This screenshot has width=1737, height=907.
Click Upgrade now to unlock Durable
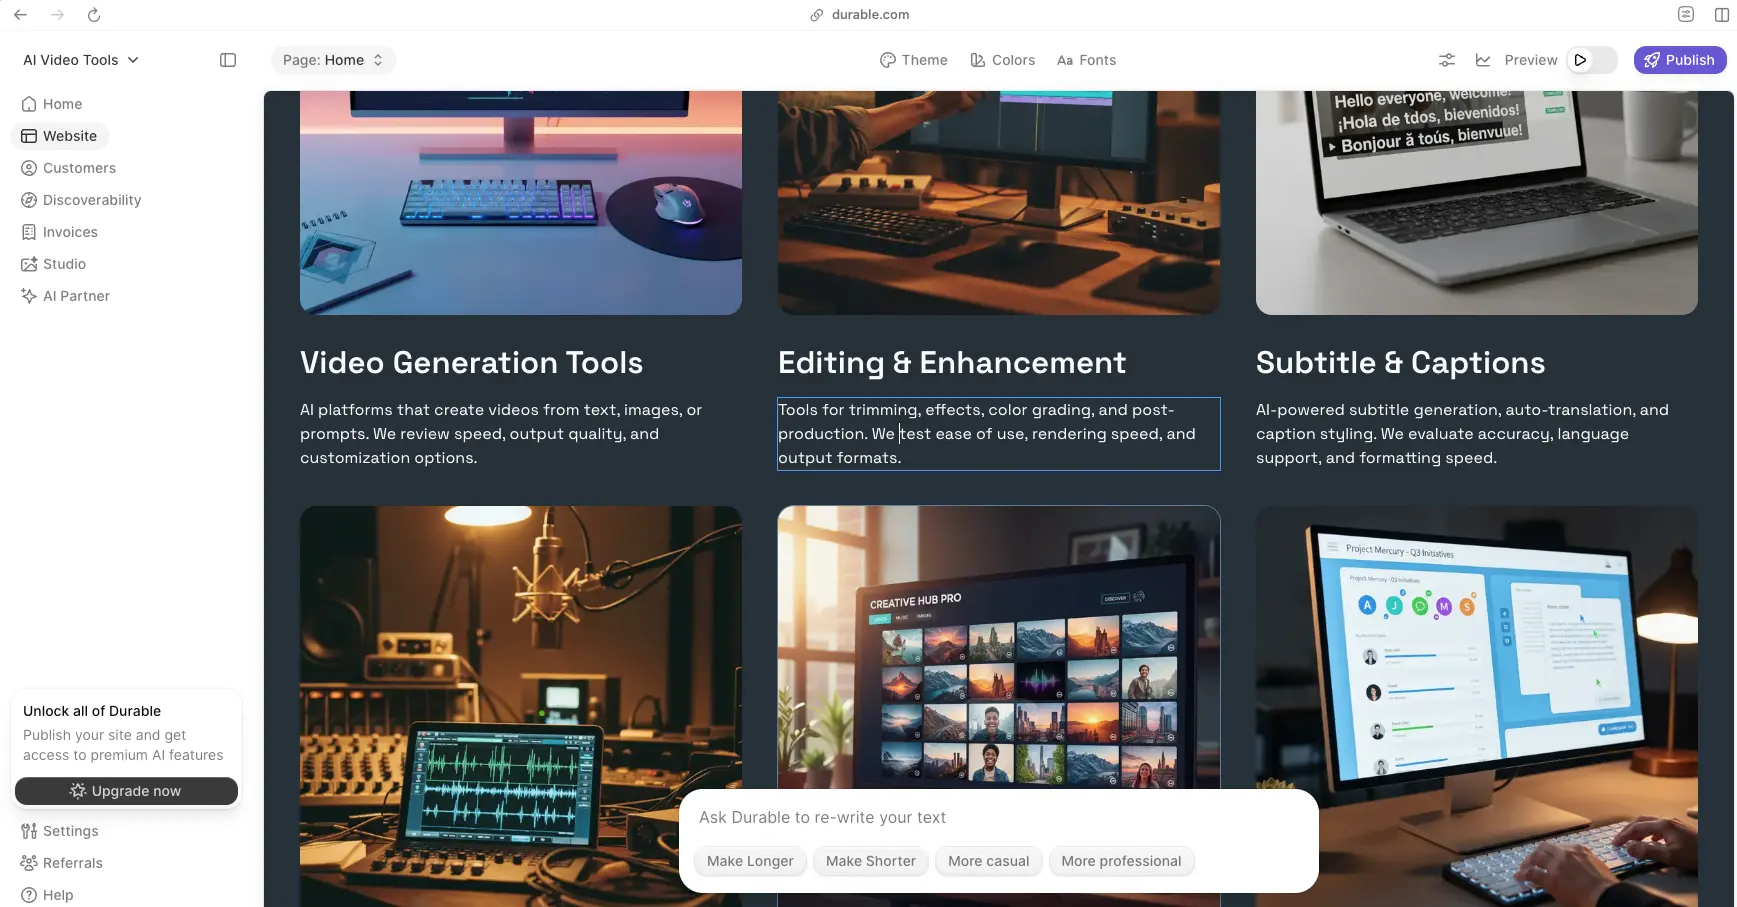[x=126, y=791]
